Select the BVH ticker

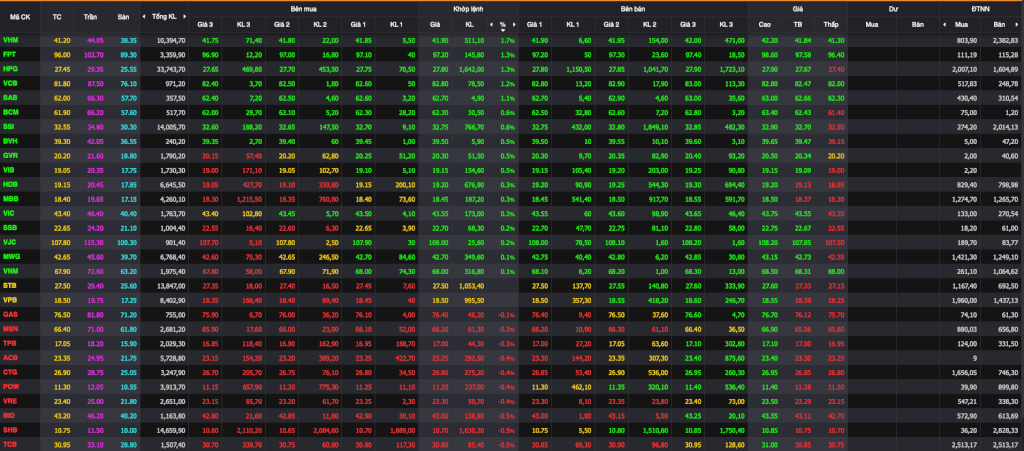click(x=10, y=140)
